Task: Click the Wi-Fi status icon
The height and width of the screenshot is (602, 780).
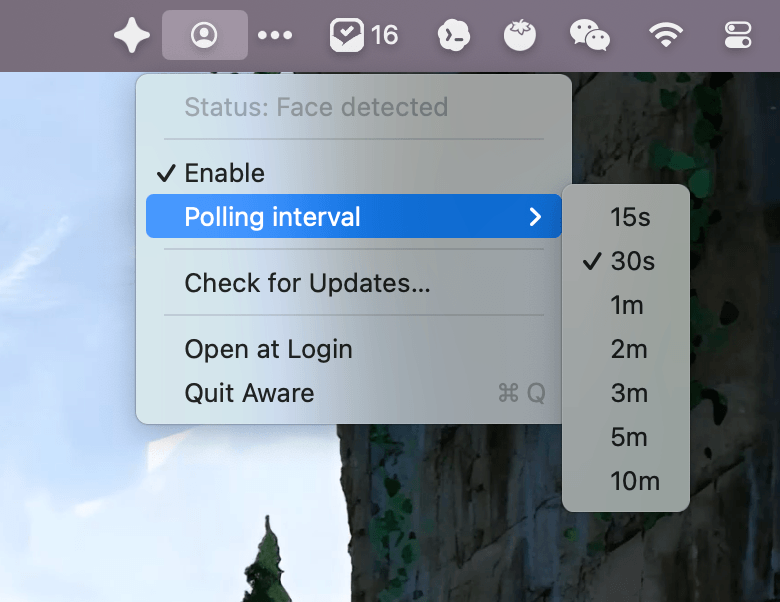Action: coord(665,36)
